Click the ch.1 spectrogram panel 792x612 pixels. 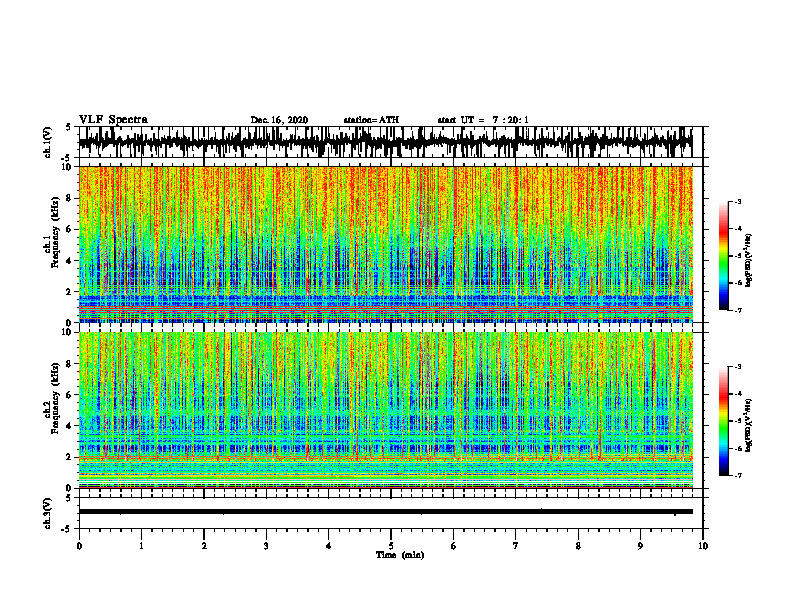(x=386, y=244)
